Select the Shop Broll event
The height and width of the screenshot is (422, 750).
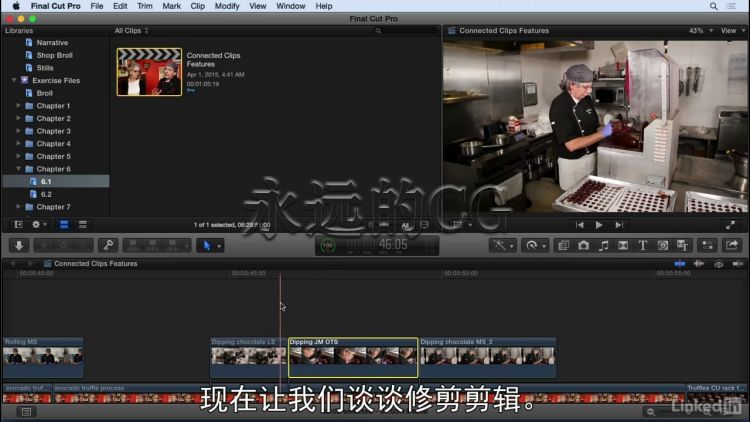click(56, 55)
